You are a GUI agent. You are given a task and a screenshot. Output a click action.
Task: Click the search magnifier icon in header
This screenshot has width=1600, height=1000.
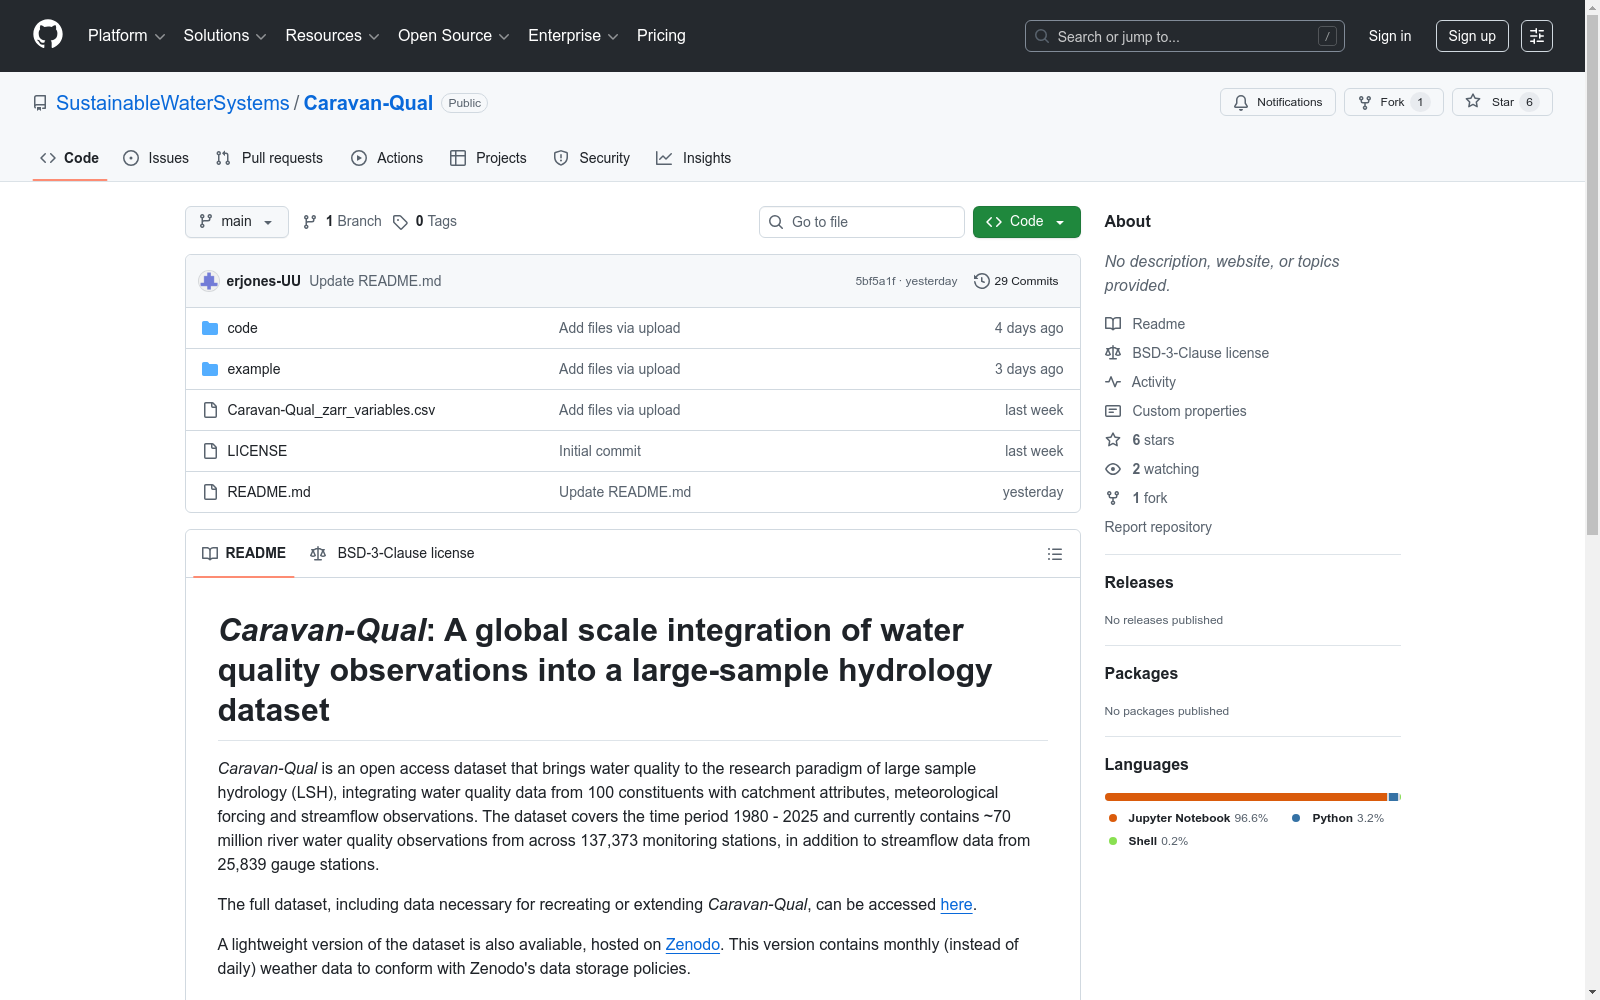pos(1042,36)
